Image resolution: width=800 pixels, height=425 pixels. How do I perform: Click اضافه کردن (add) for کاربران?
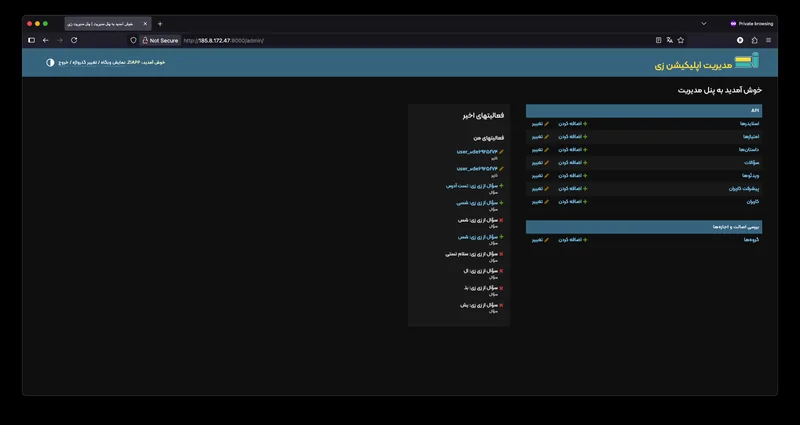572,202
